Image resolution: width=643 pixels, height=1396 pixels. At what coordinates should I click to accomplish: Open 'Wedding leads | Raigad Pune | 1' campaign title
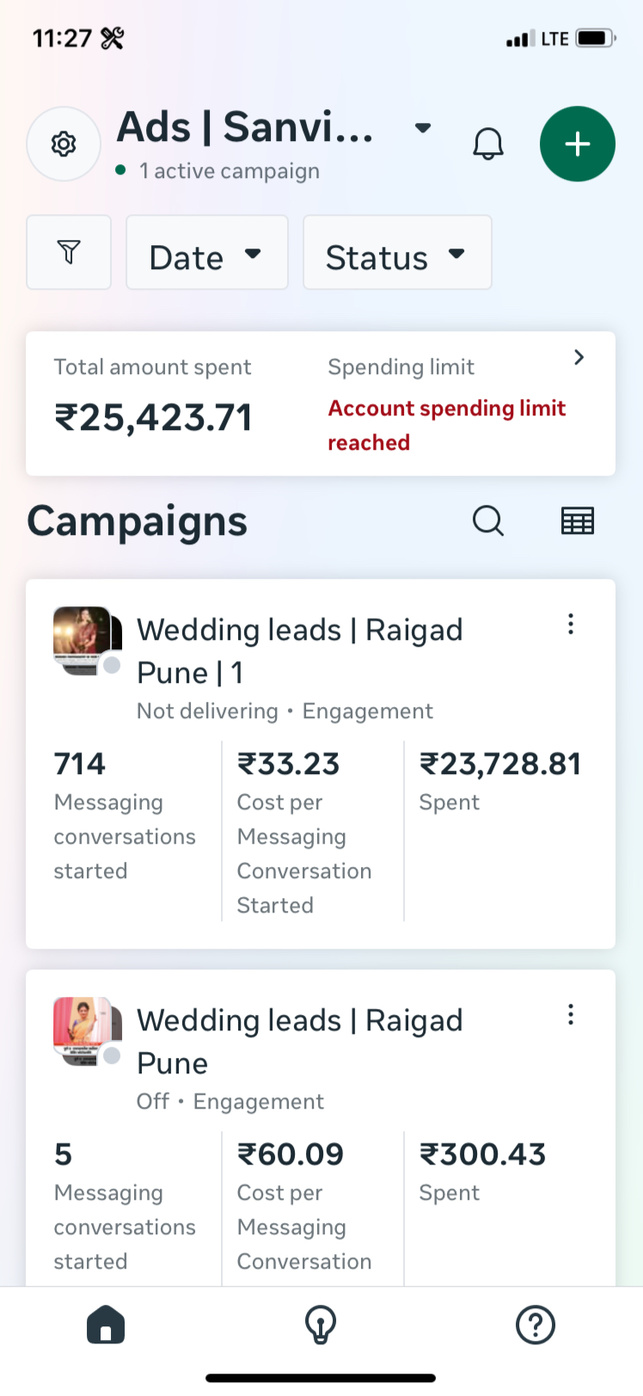click(299, 650)
